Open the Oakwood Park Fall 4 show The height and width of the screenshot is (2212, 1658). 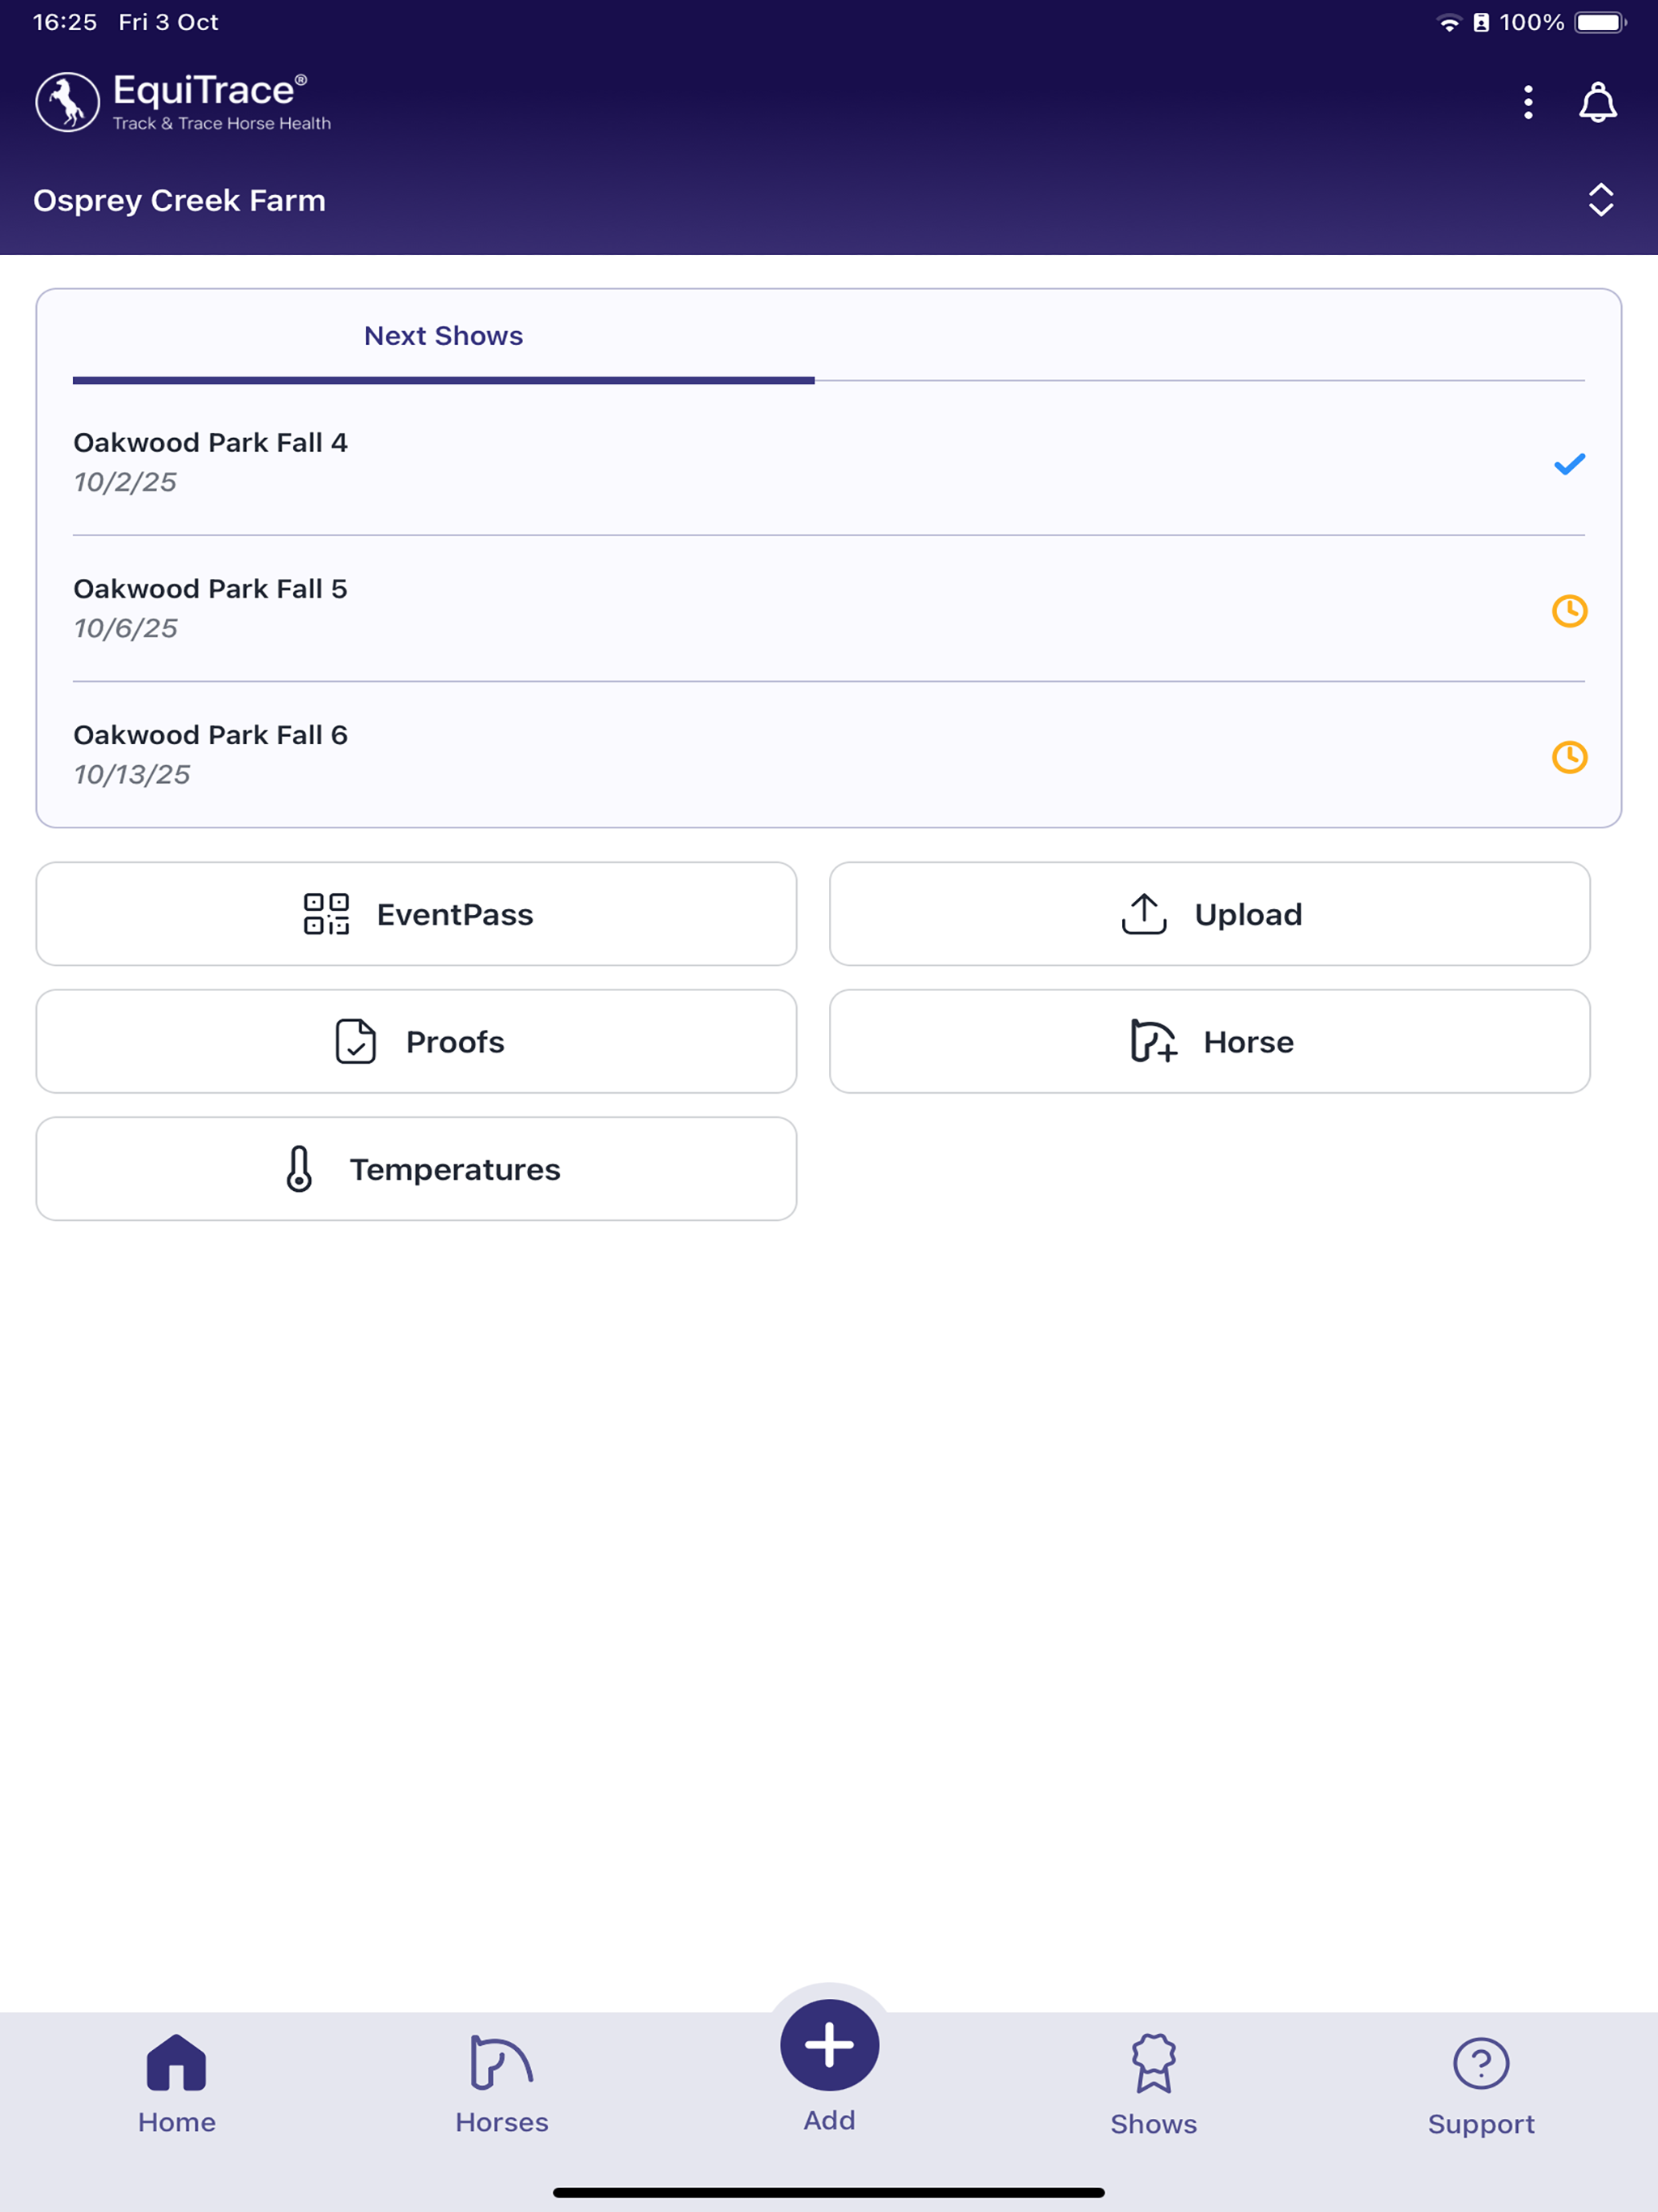(x=828, y=463)
